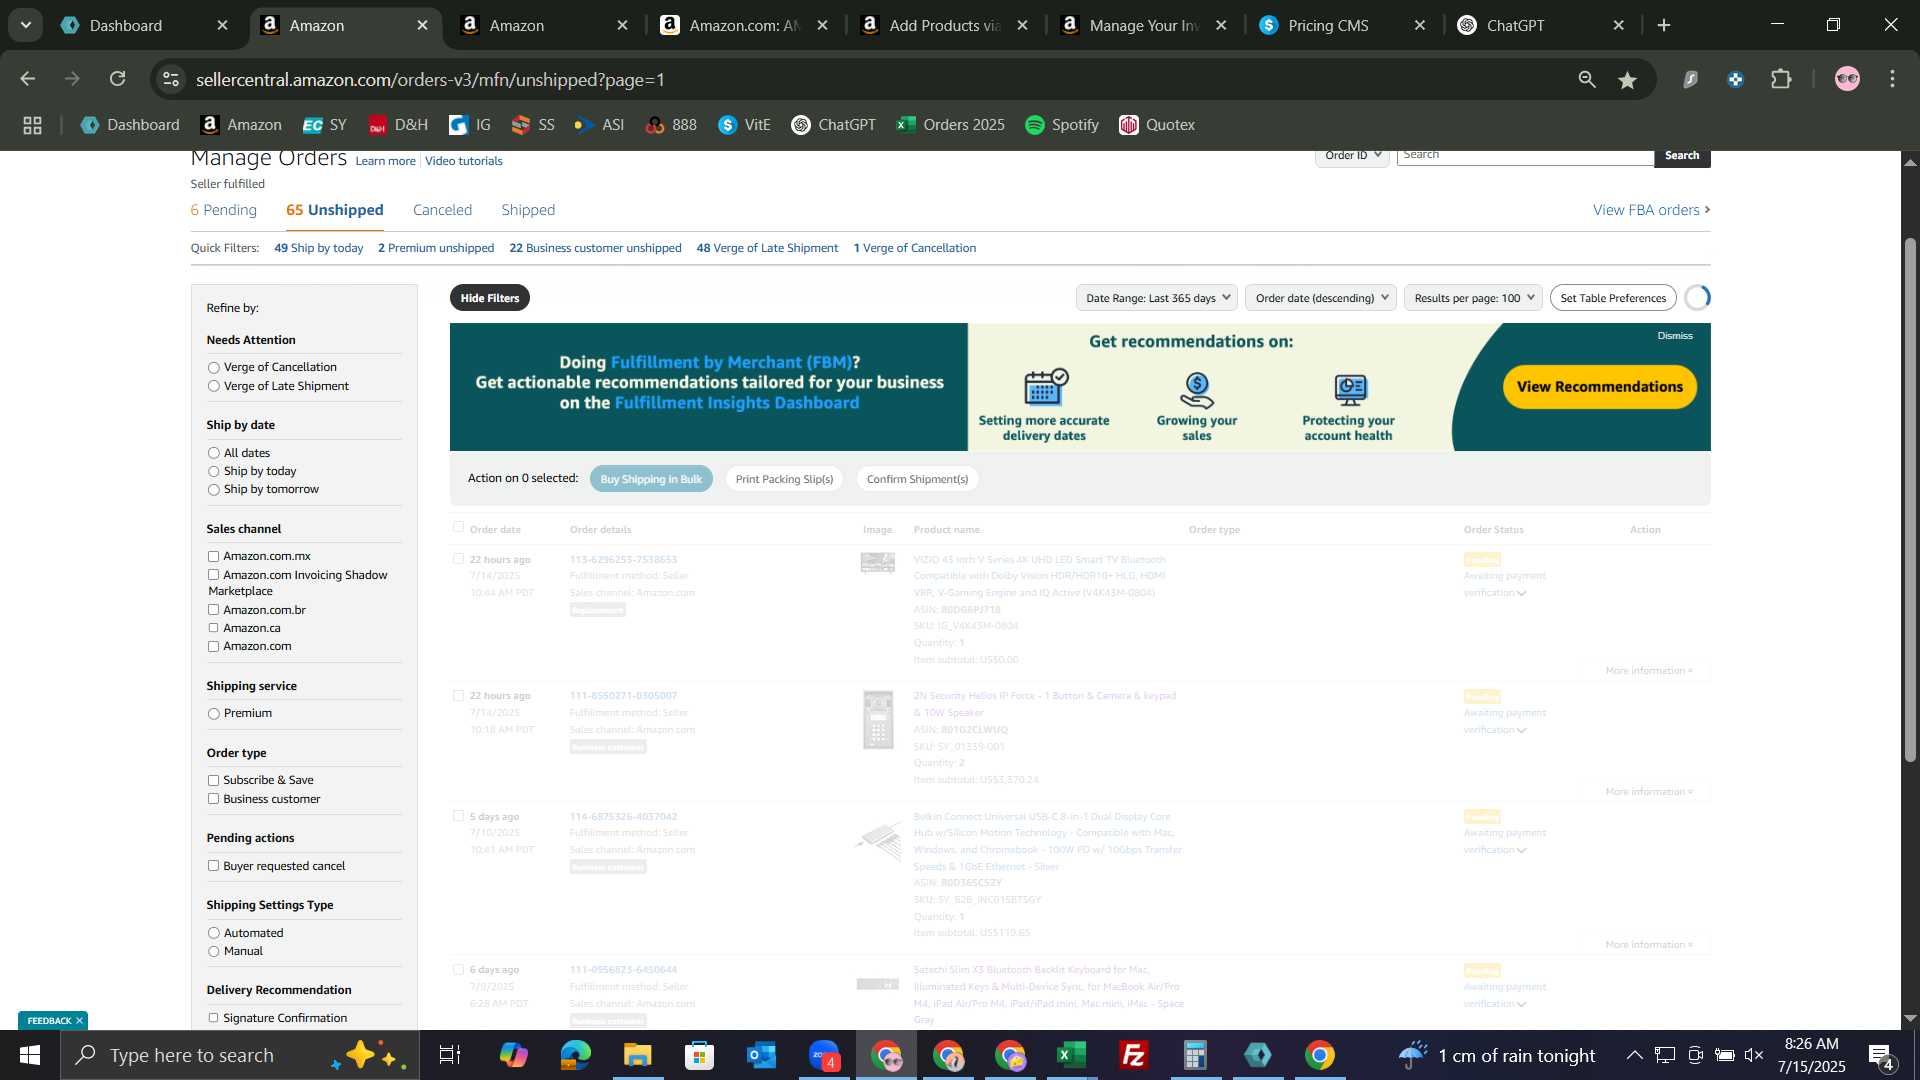Switch to the Manage Your Inventory browser tab
Image resolution: width=1920 pixels, height=1080 pixels.
[x=1144, y=25]
